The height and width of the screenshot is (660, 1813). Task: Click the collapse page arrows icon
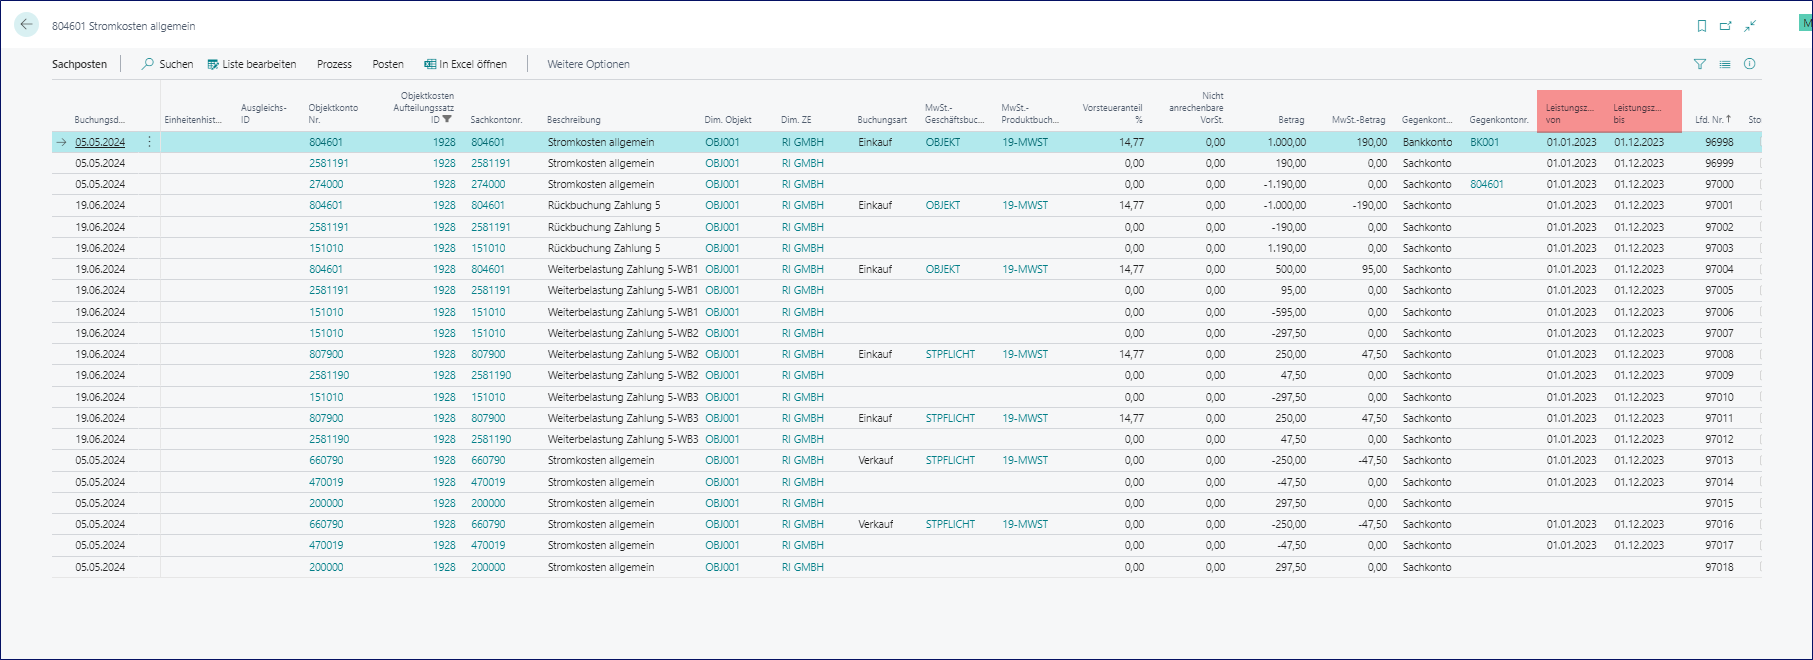(x=1750, y=26)
